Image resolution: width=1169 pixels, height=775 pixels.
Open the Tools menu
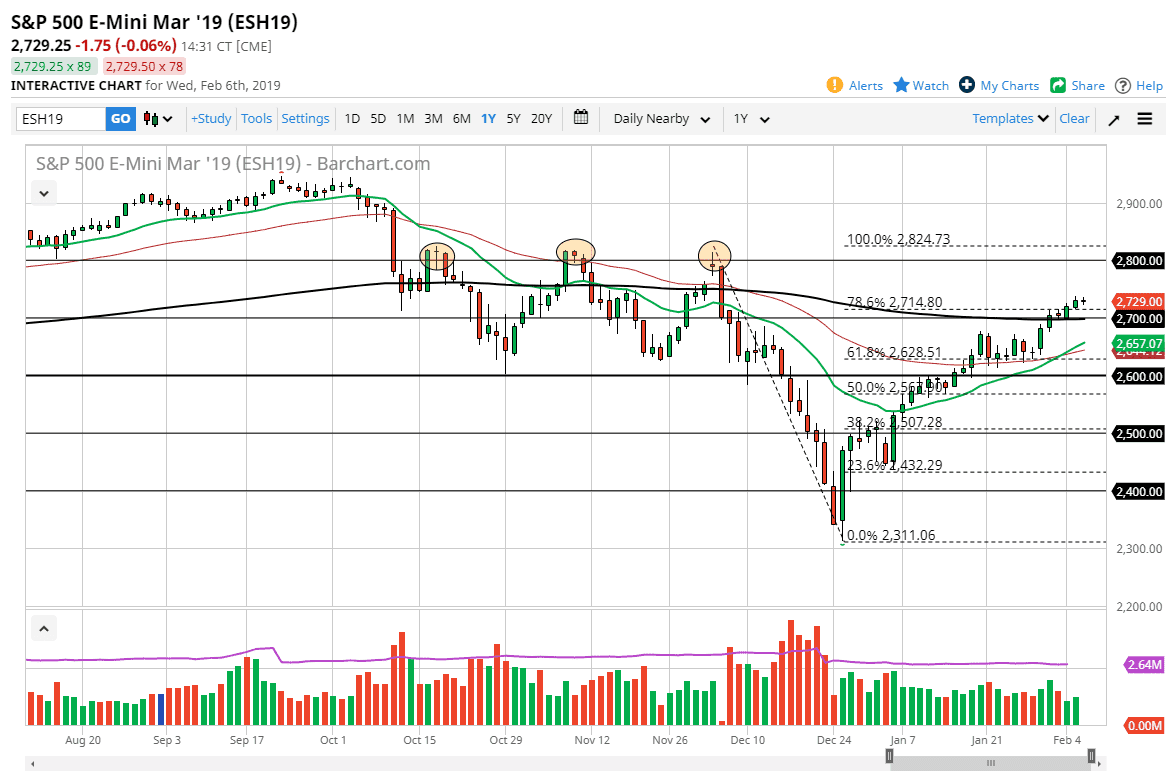tap(256, 118)
